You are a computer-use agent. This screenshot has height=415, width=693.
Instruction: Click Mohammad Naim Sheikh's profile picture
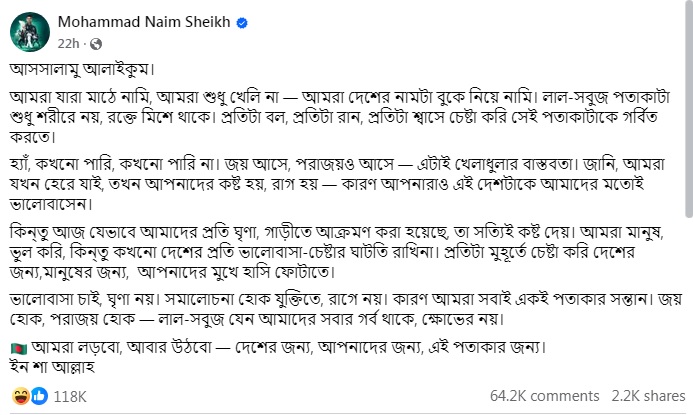(27, 33)
